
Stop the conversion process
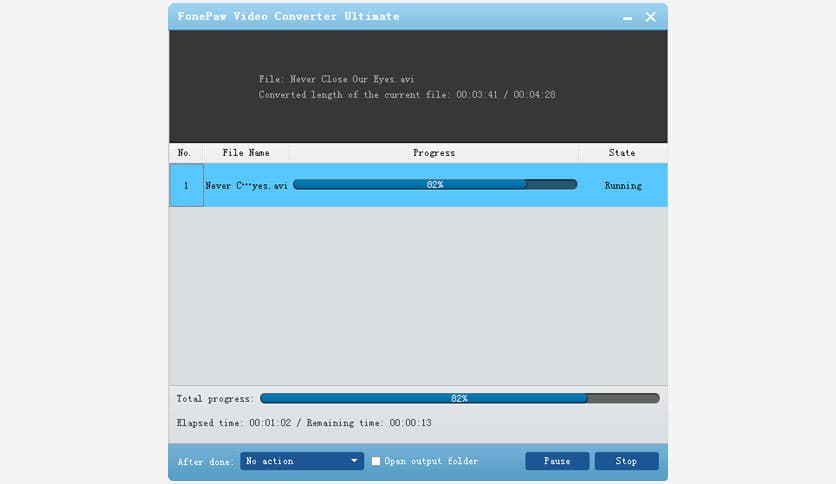(626, 461)
